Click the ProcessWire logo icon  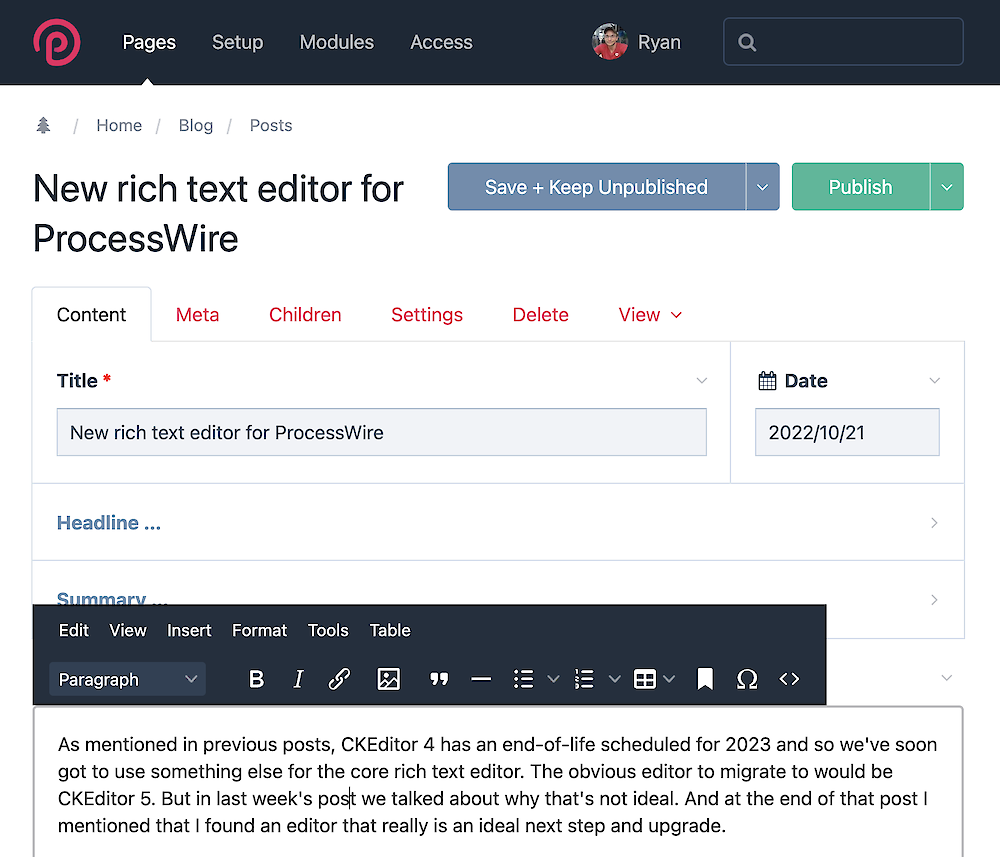tap(57, 42)
